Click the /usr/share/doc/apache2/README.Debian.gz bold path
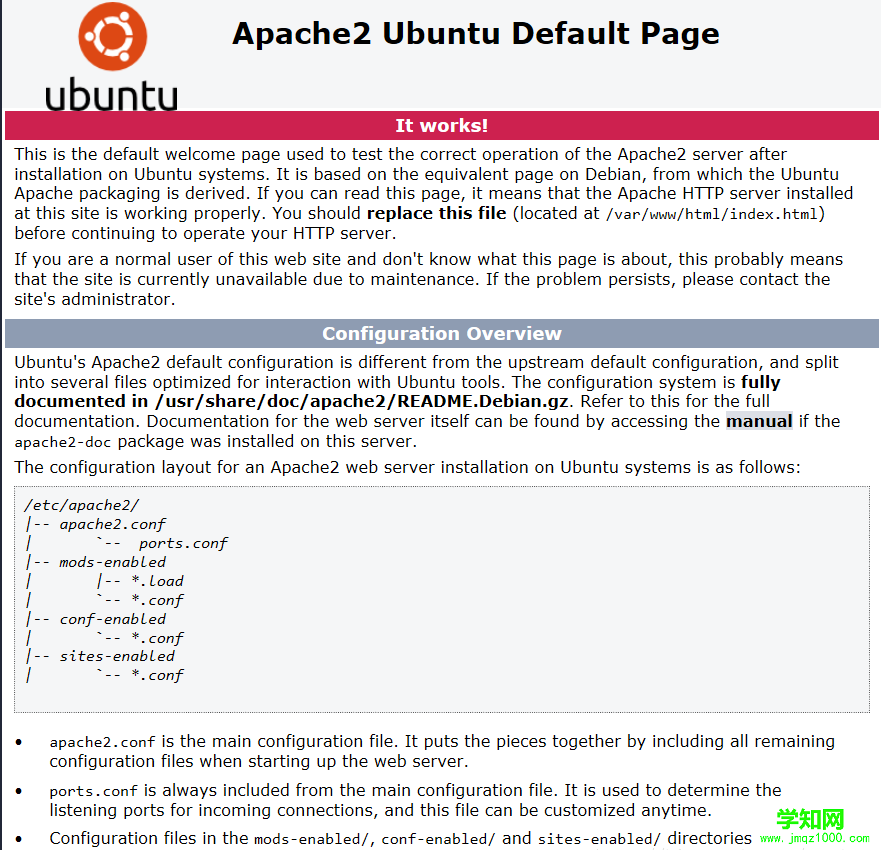Viewport: 881px width, 850px height. [x=362, y=402]
